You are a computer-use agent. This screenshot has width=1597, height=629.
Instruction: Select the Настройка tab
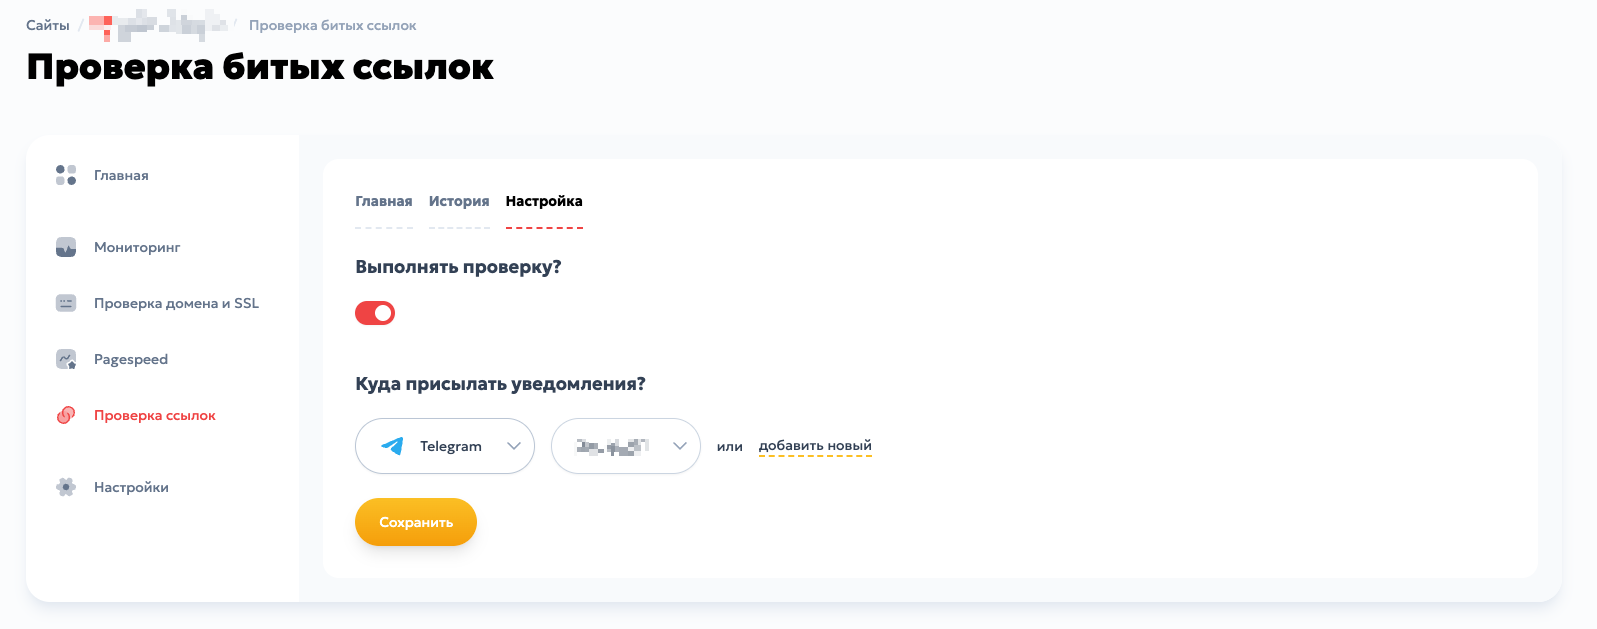coord(544,201)
